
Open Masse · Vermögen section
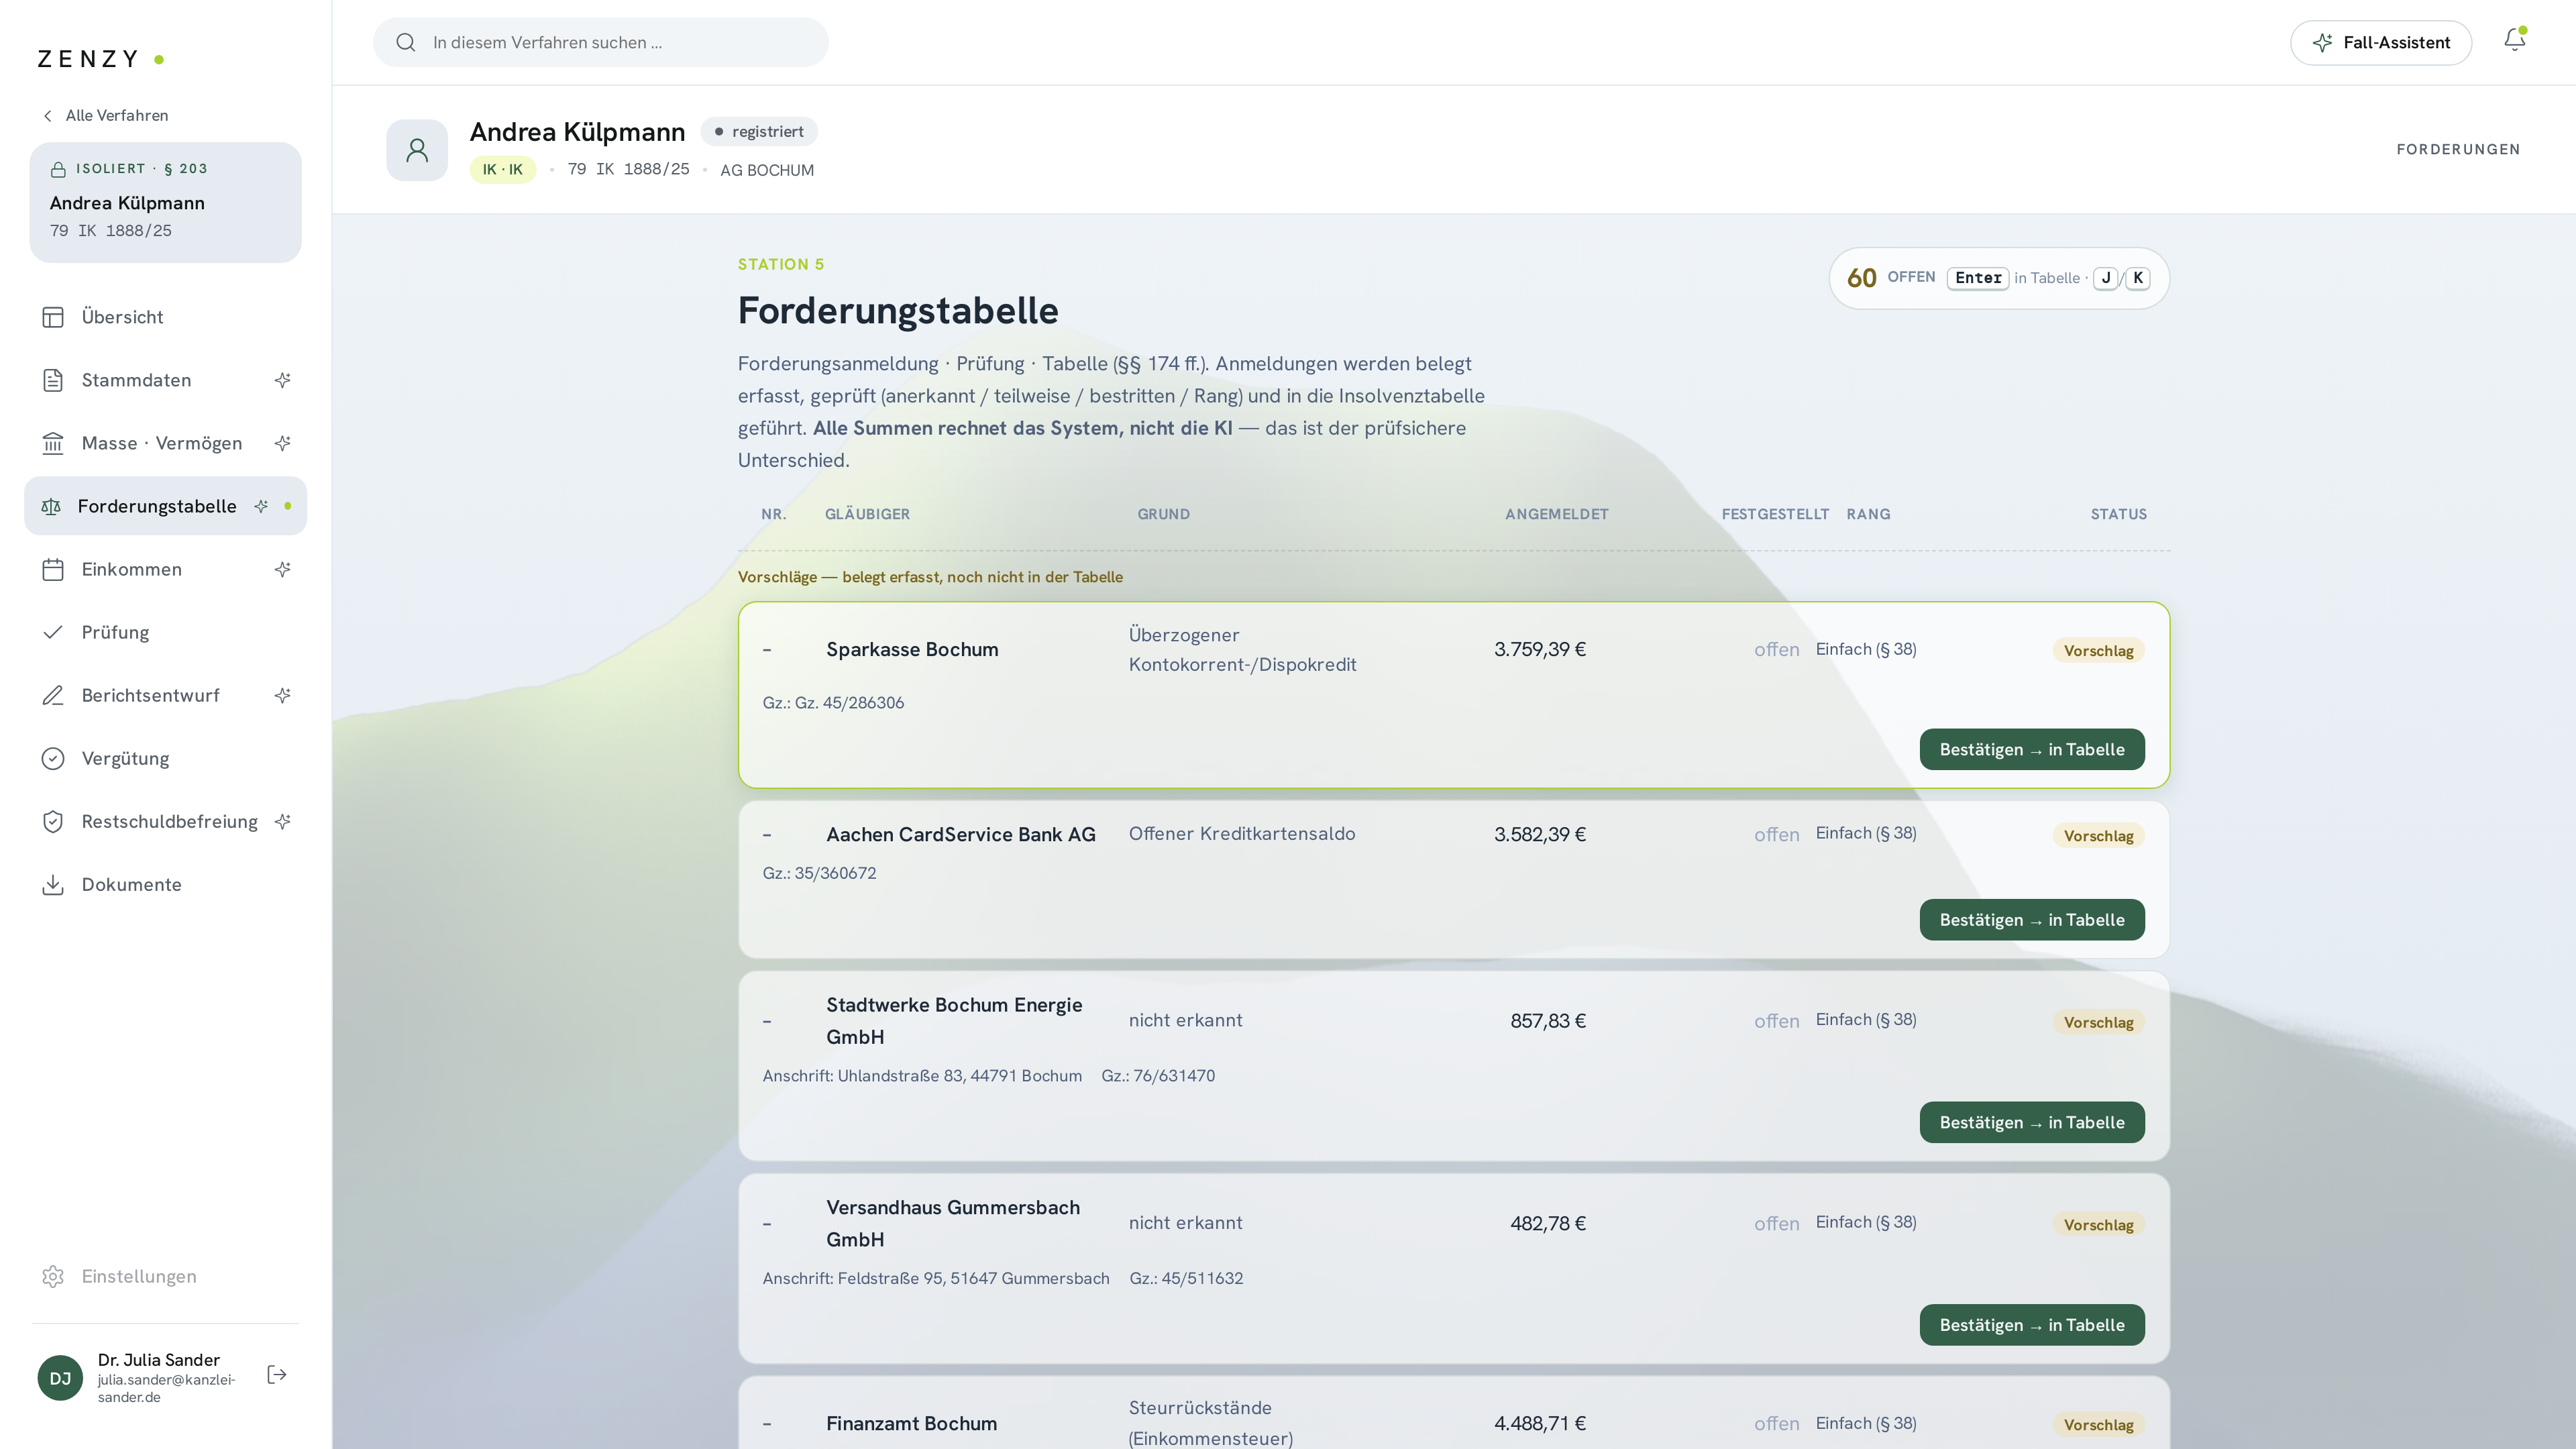pyautogui.click(x=165, y=443)
